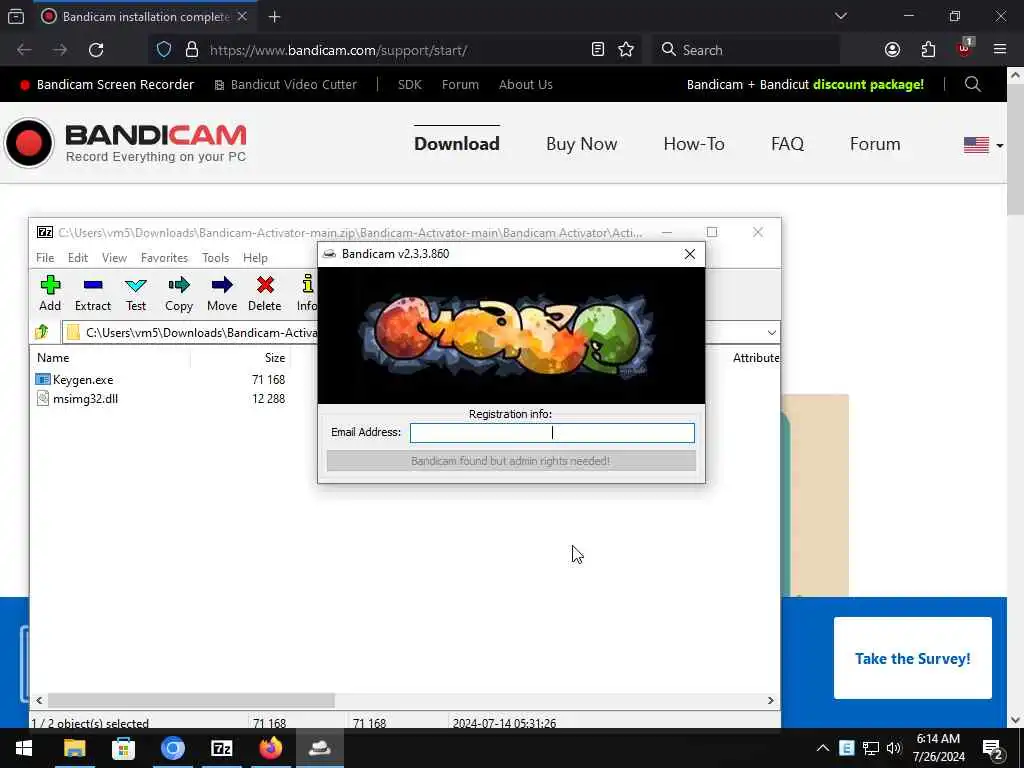Open View menu in 7-Zip
This screenshot has height=768, width=1024.
point(114,258)
